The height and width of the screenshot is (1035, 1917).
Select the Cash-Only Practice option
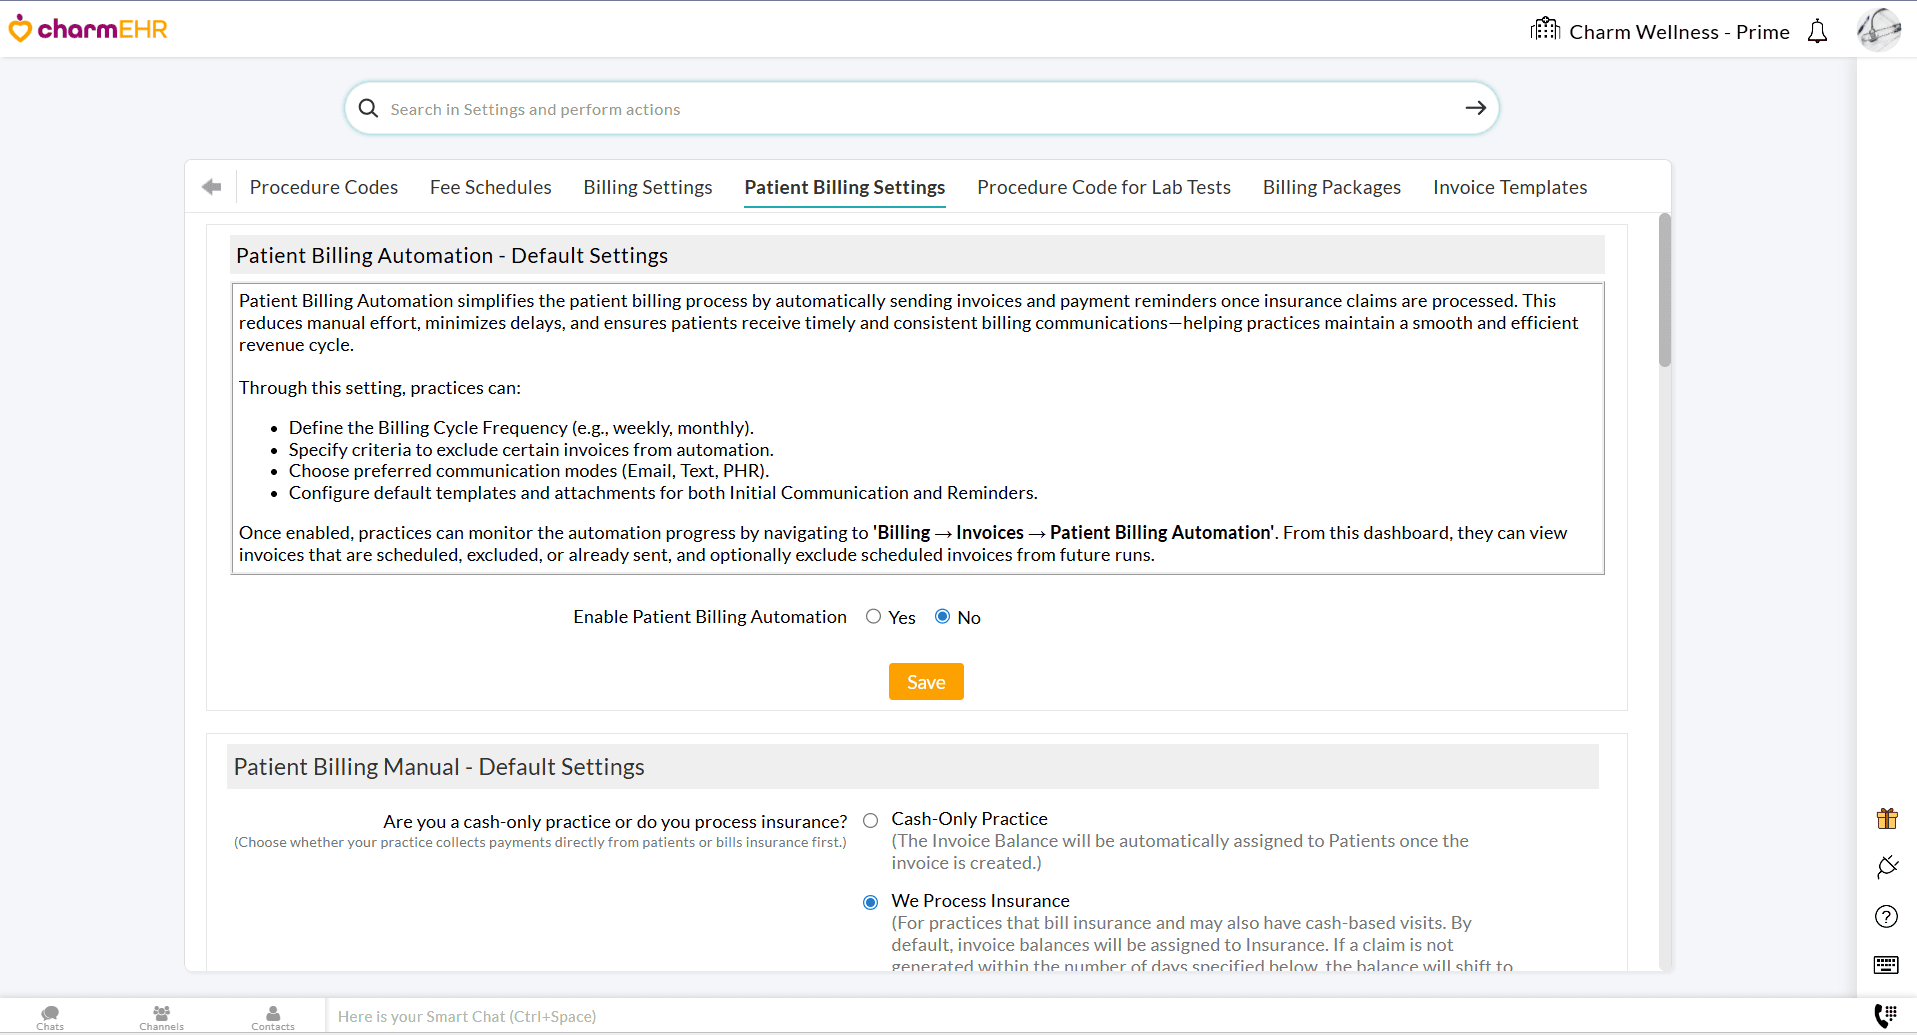click(870, 820)
